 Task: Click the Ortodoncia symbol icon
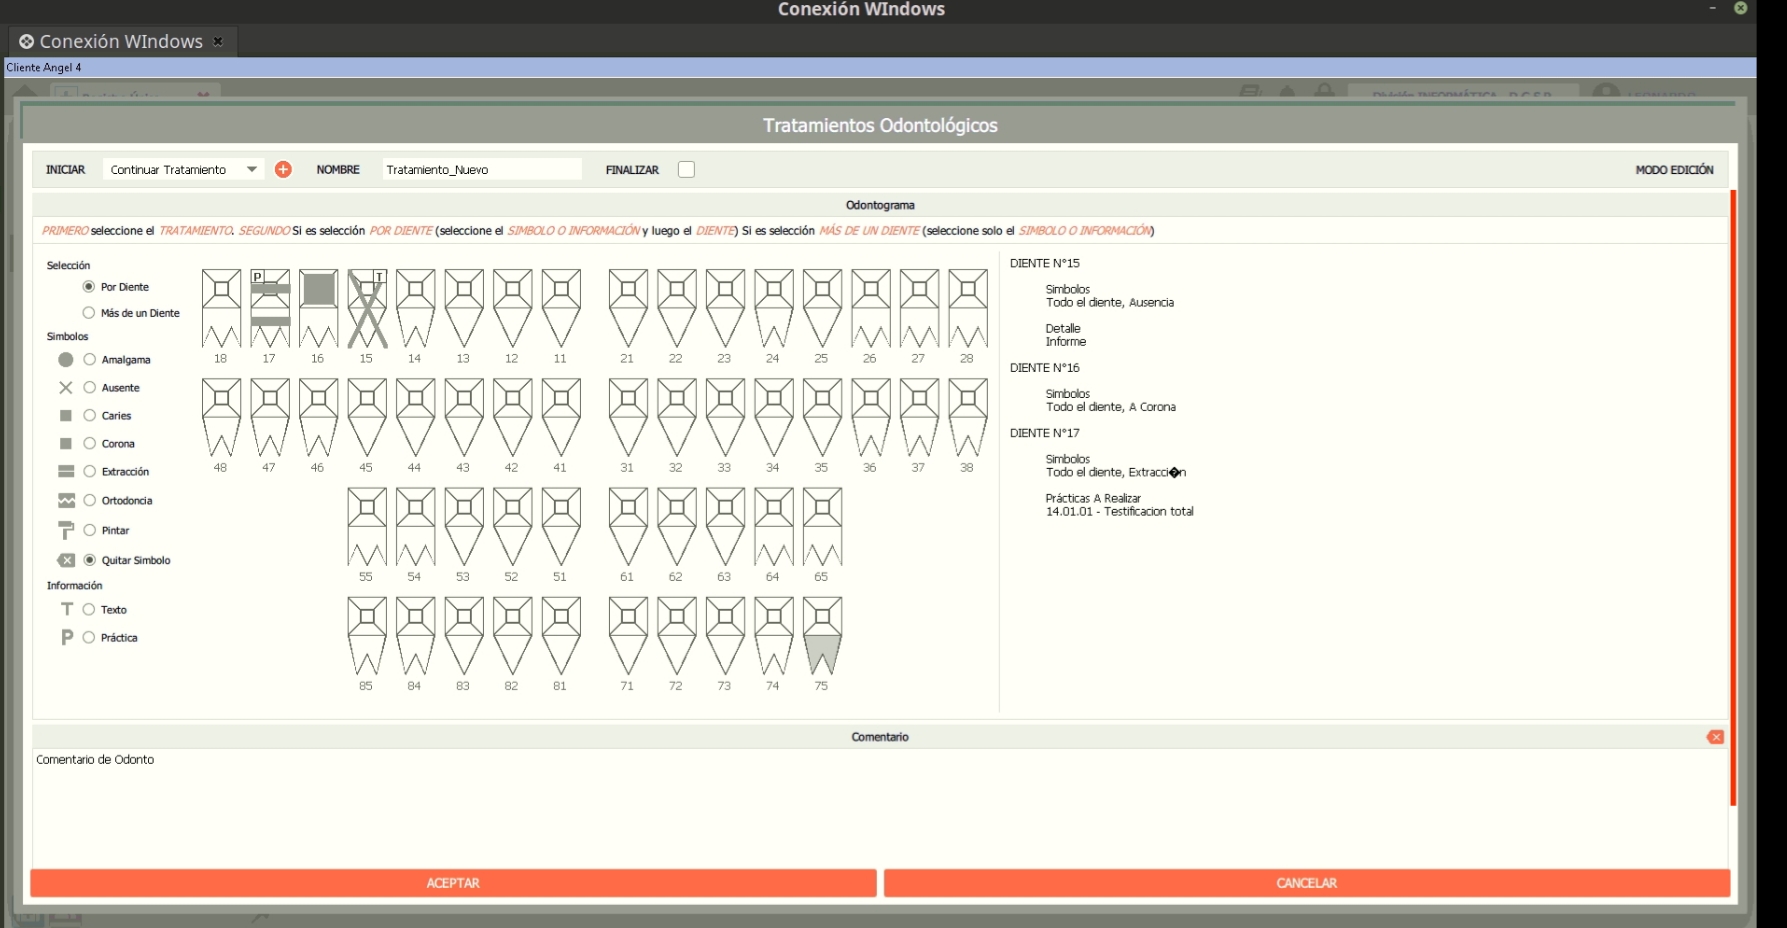[66, 501]
